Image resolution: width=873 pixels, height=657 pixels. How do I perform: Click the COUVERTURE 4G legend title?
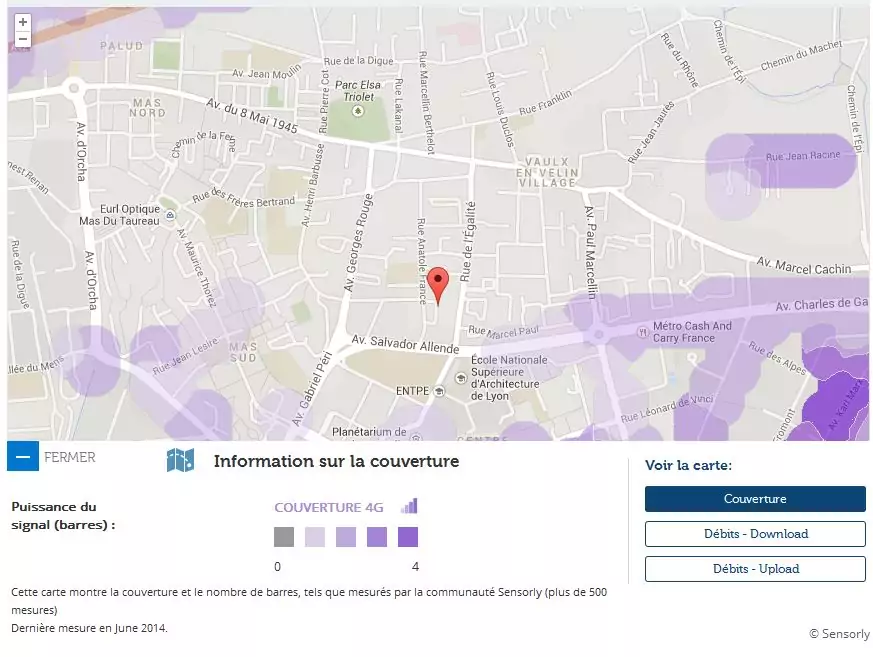pyautogui.click(x=329, y=507)
